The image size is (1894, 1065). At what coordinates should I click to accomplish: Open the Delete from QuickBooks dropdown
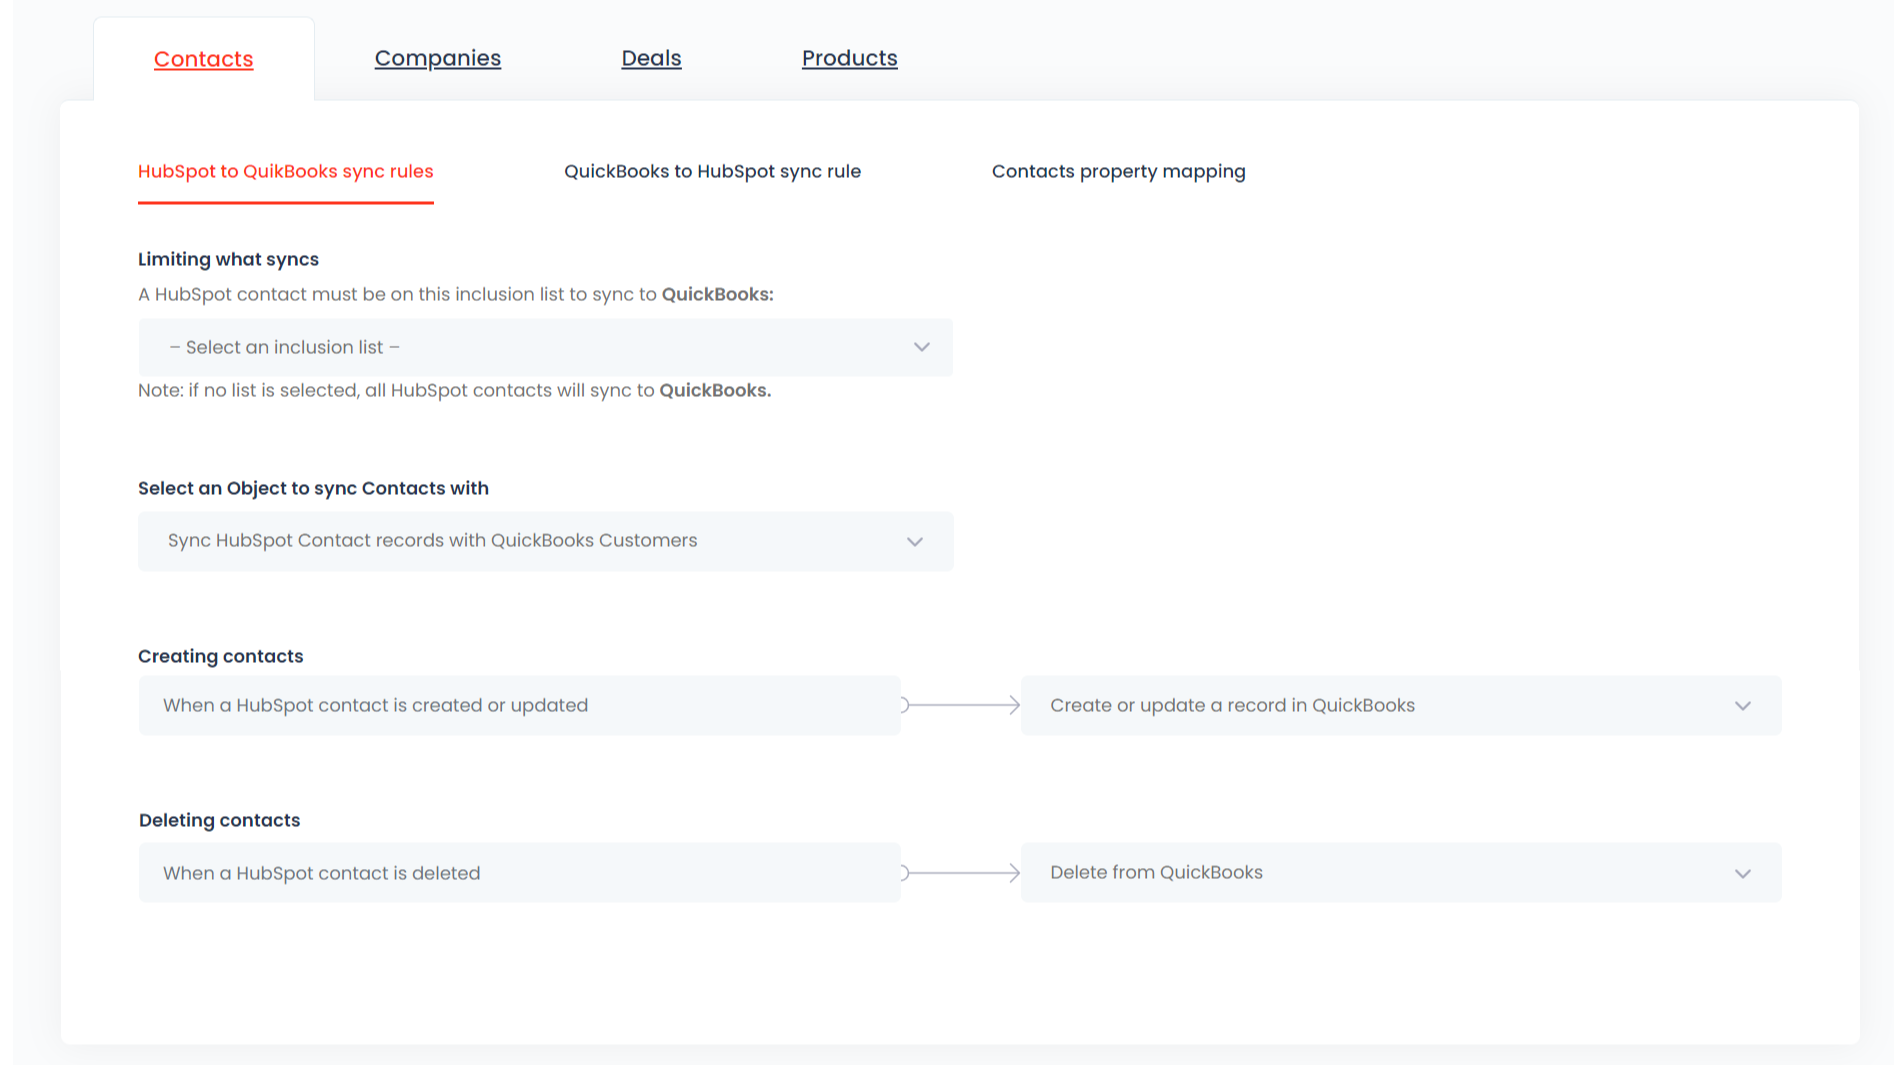1401,873
